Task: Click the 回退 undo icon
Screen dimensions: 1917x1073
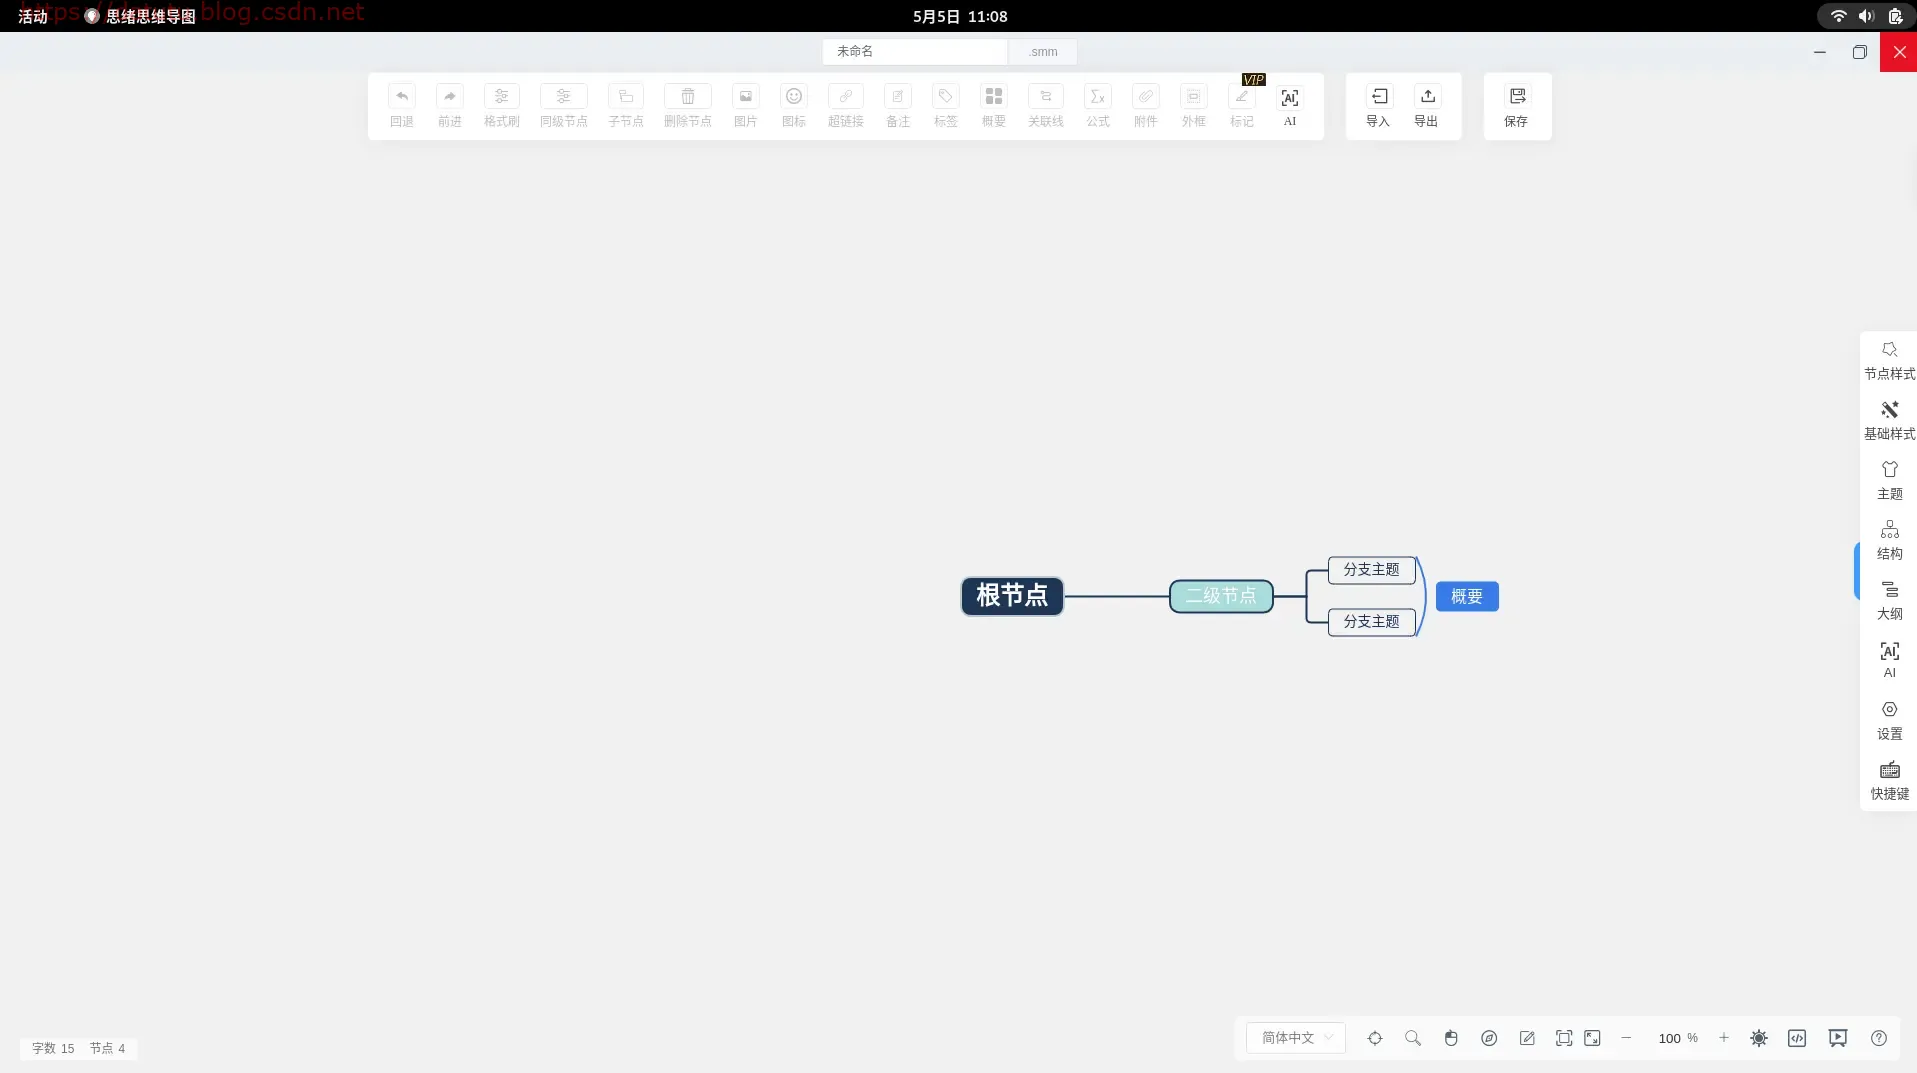Action: (401, 96)
